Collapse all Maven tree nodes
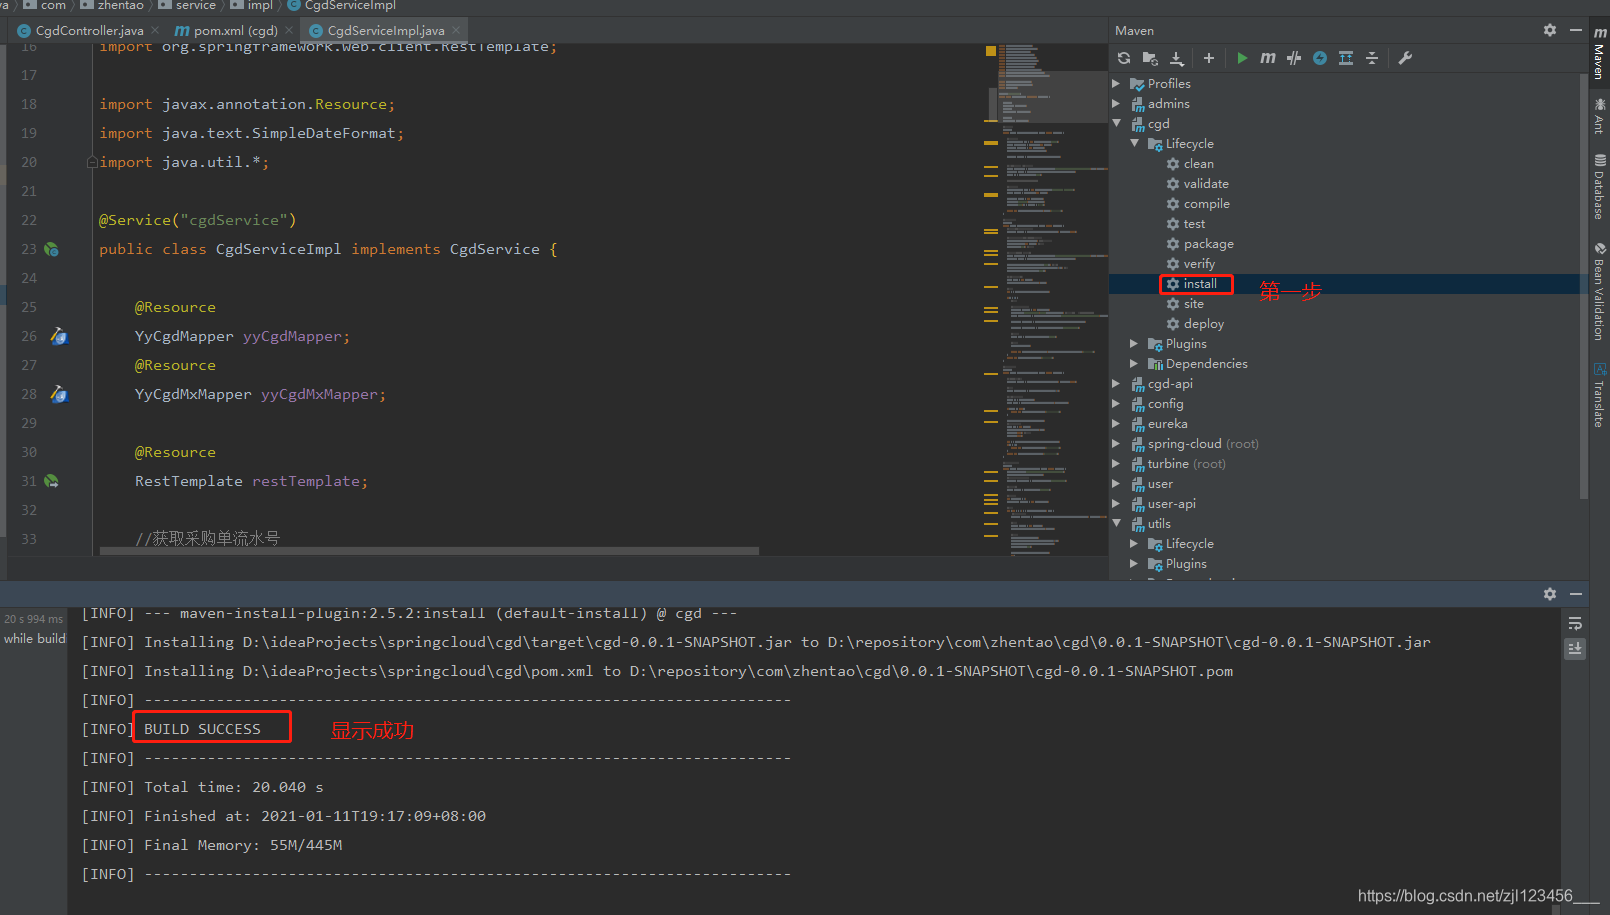The width and height of the screenshot is (1610, 915). [x=1372, y=58]
